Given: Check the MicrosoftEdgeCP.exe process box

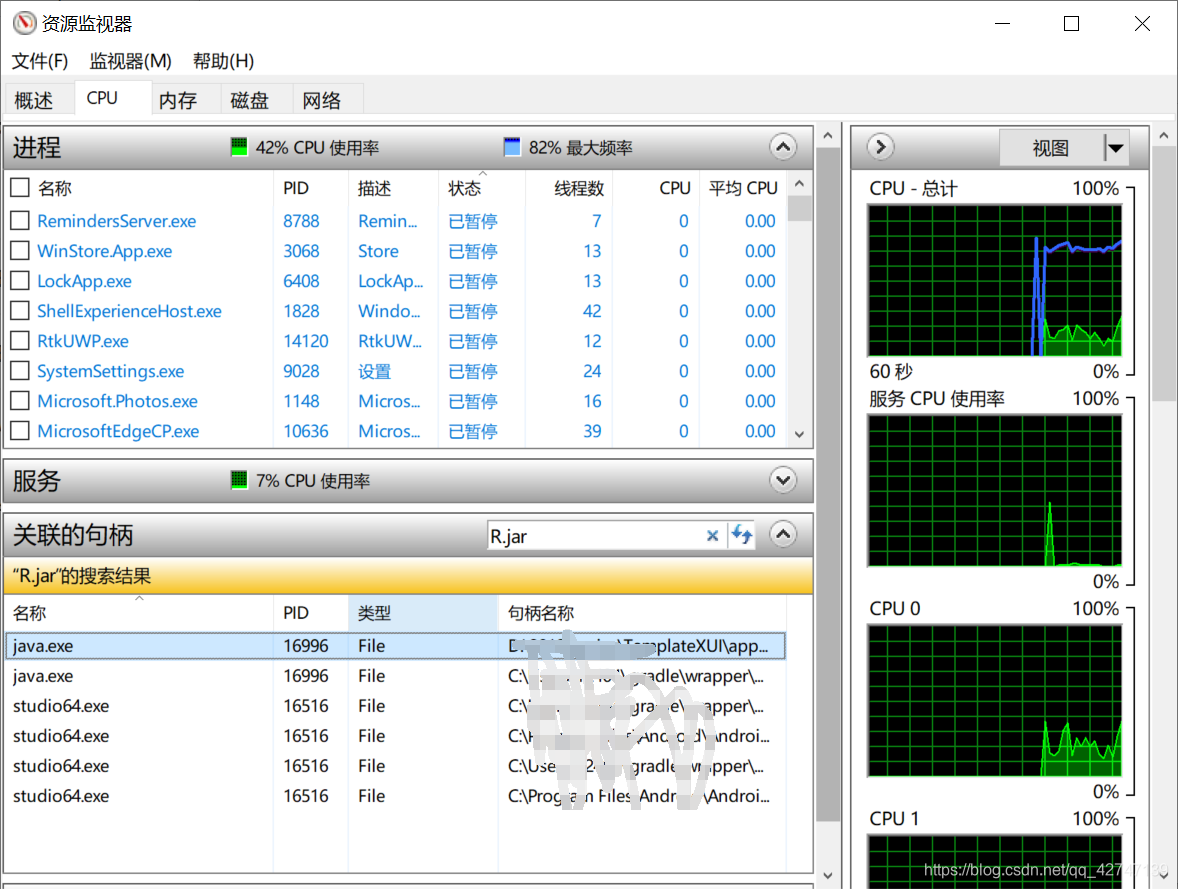Looking at the screenshot, I should pyautogui.click(x=20, y=431).
